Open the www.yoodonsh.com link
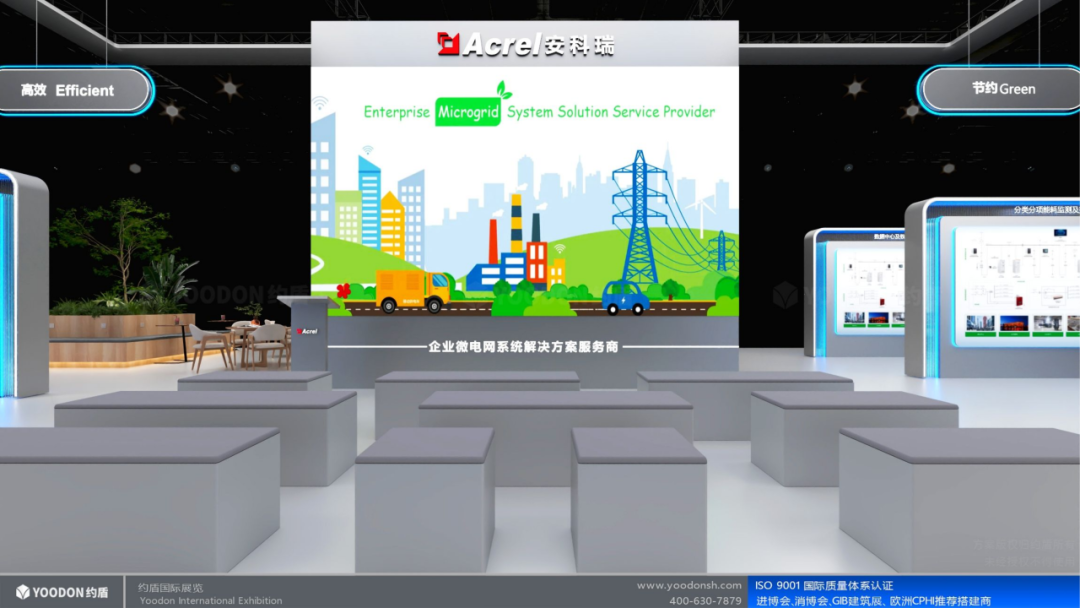1080x608 pixels. (x=689, y=585)
